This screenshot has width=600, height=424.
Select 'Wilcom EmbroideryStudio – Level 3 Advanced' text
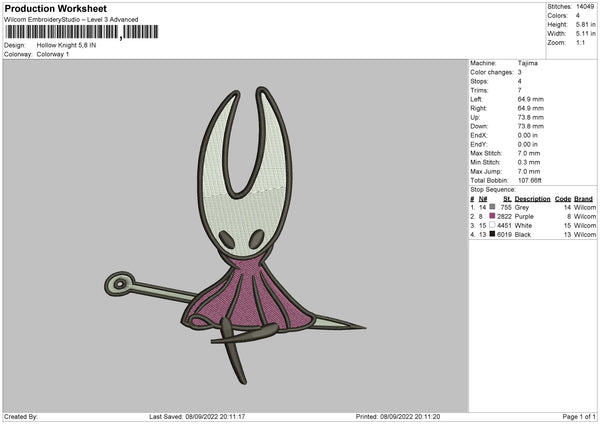(x=71, y=20)
